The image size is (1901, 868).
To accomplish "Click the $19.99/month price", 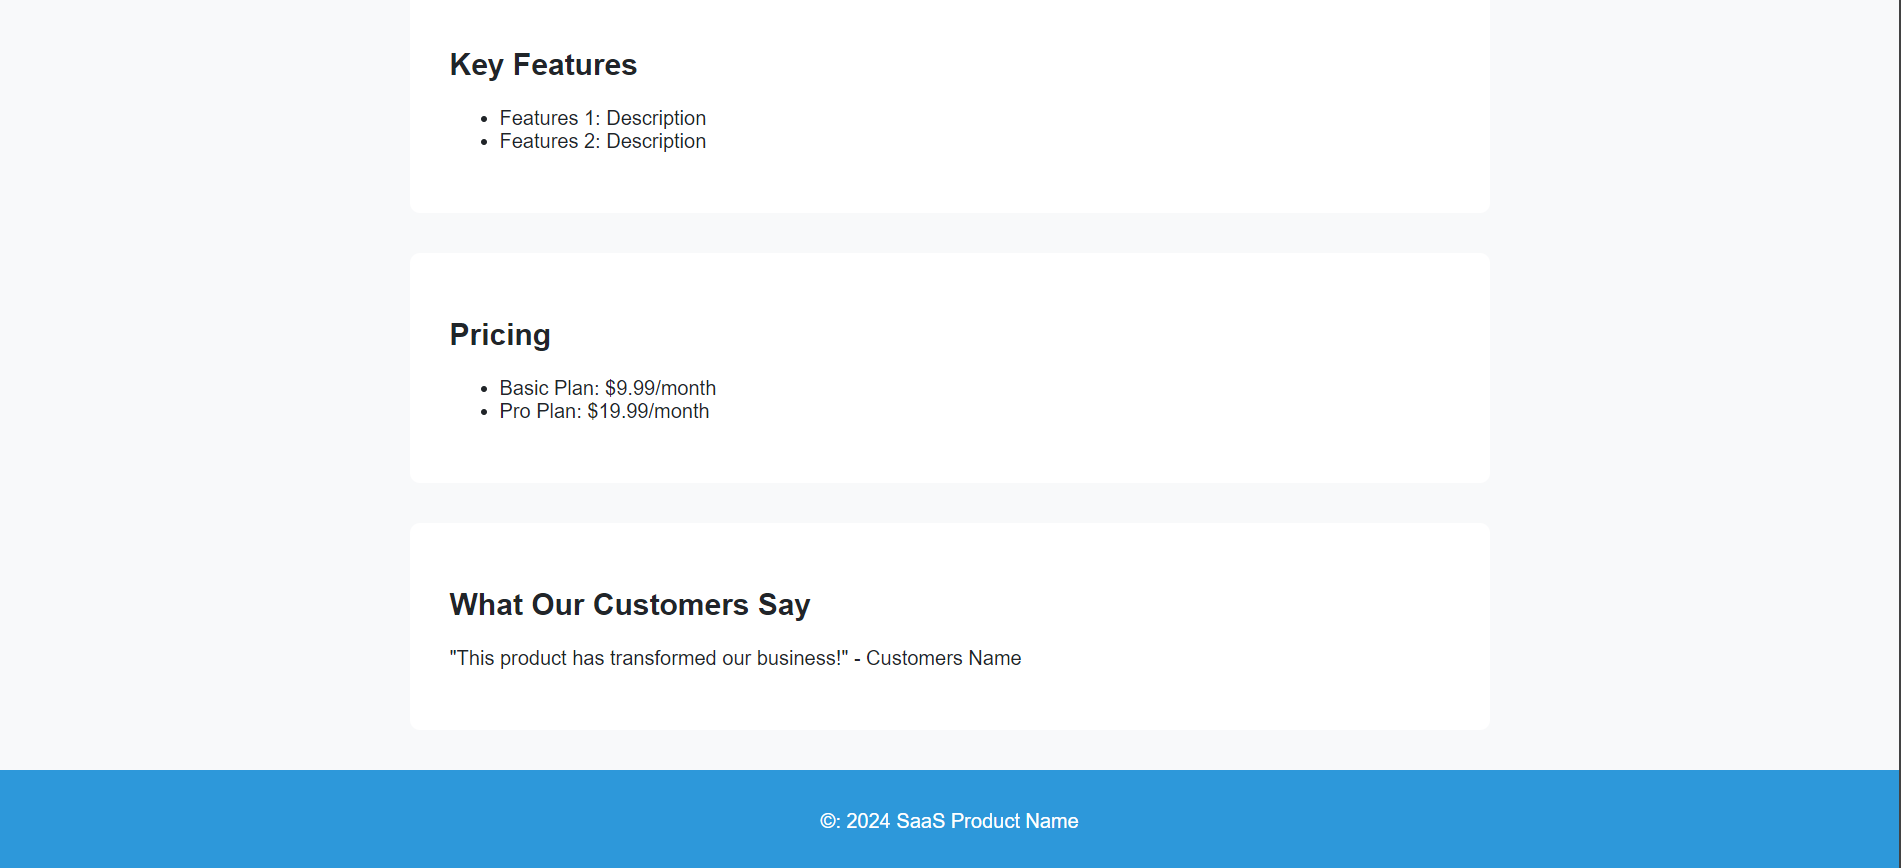I will click(648, 411).
